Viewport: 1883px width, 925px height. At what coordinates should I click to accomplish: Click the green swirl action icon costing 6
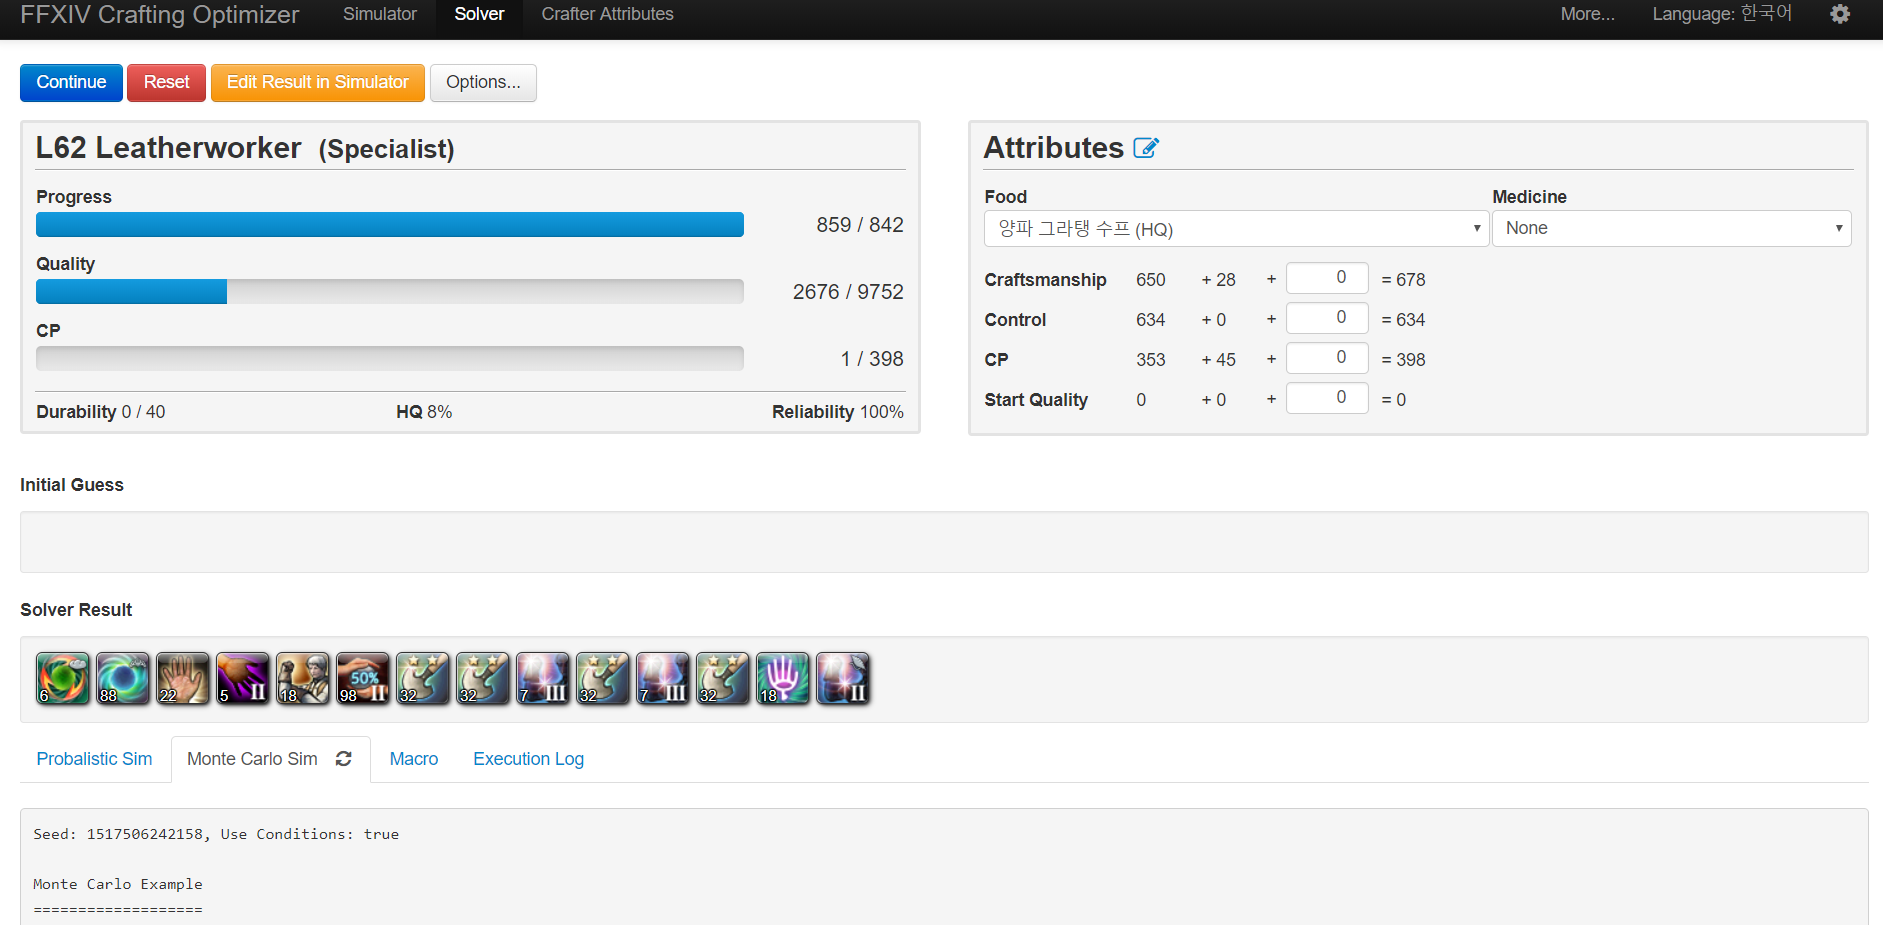coord(63,679)
